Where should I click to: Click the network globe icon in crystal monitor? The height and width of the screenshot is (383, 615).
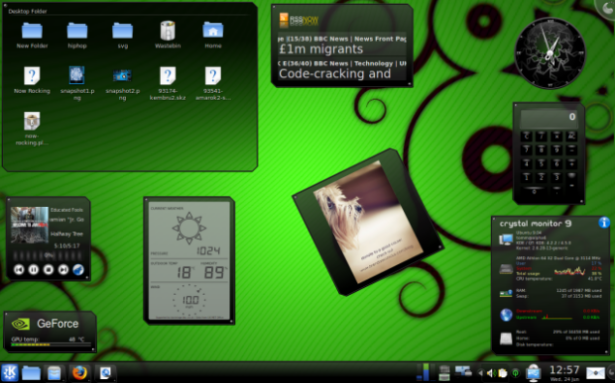pyautogui.click(x=506, y=315)
